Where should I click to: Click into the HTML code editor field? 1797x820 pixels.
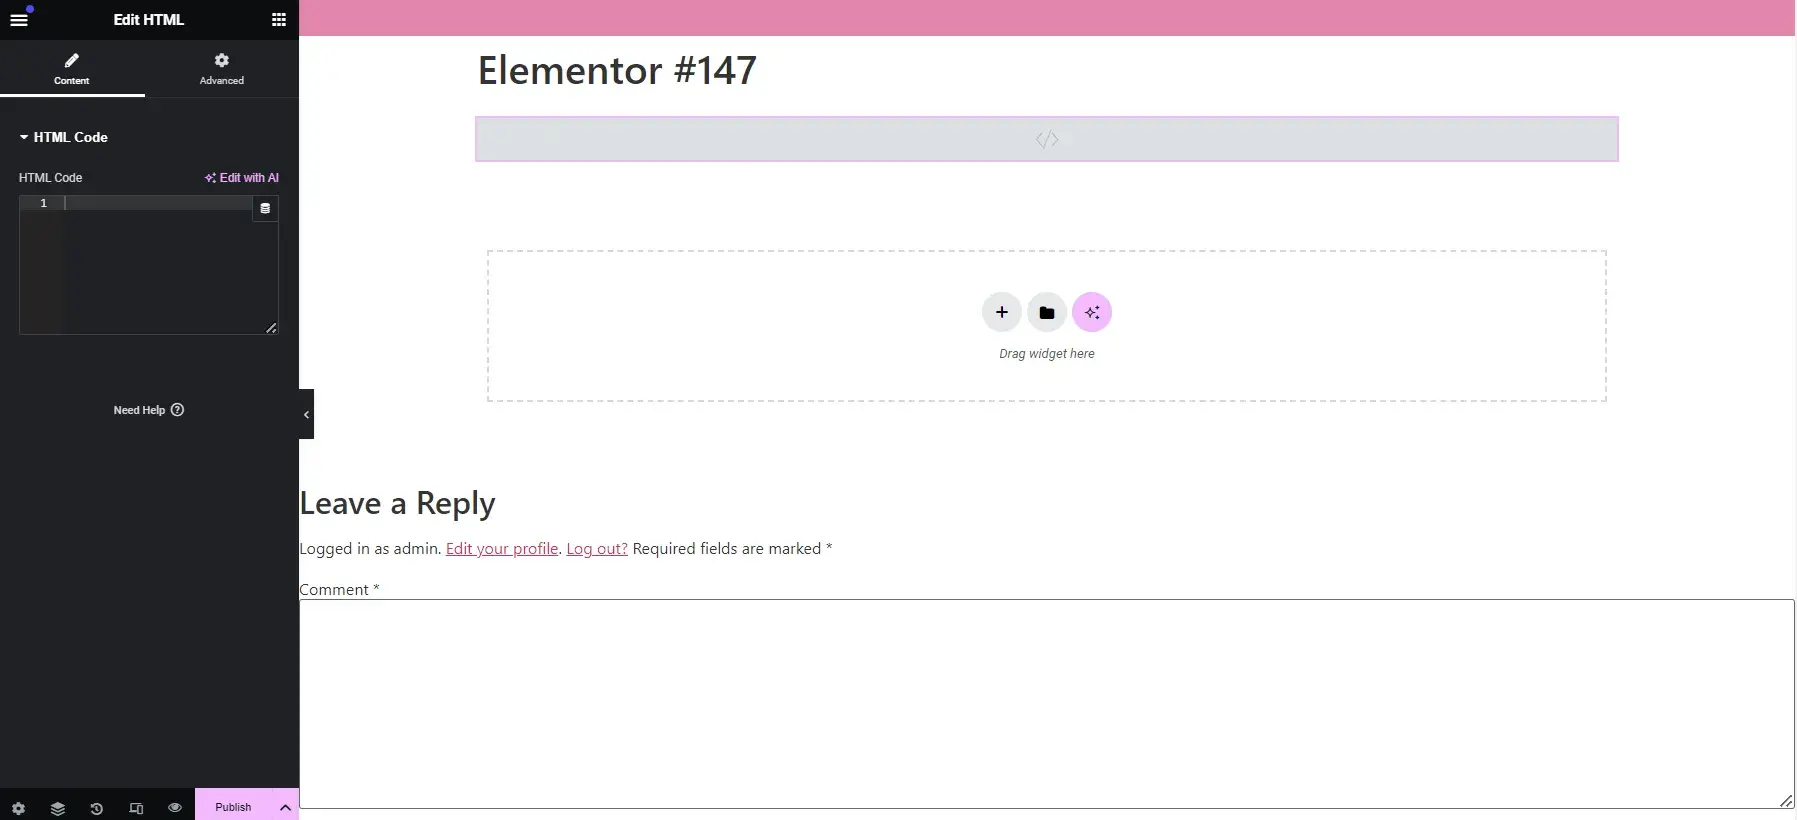pyautogui.click(x=158, y=265)
